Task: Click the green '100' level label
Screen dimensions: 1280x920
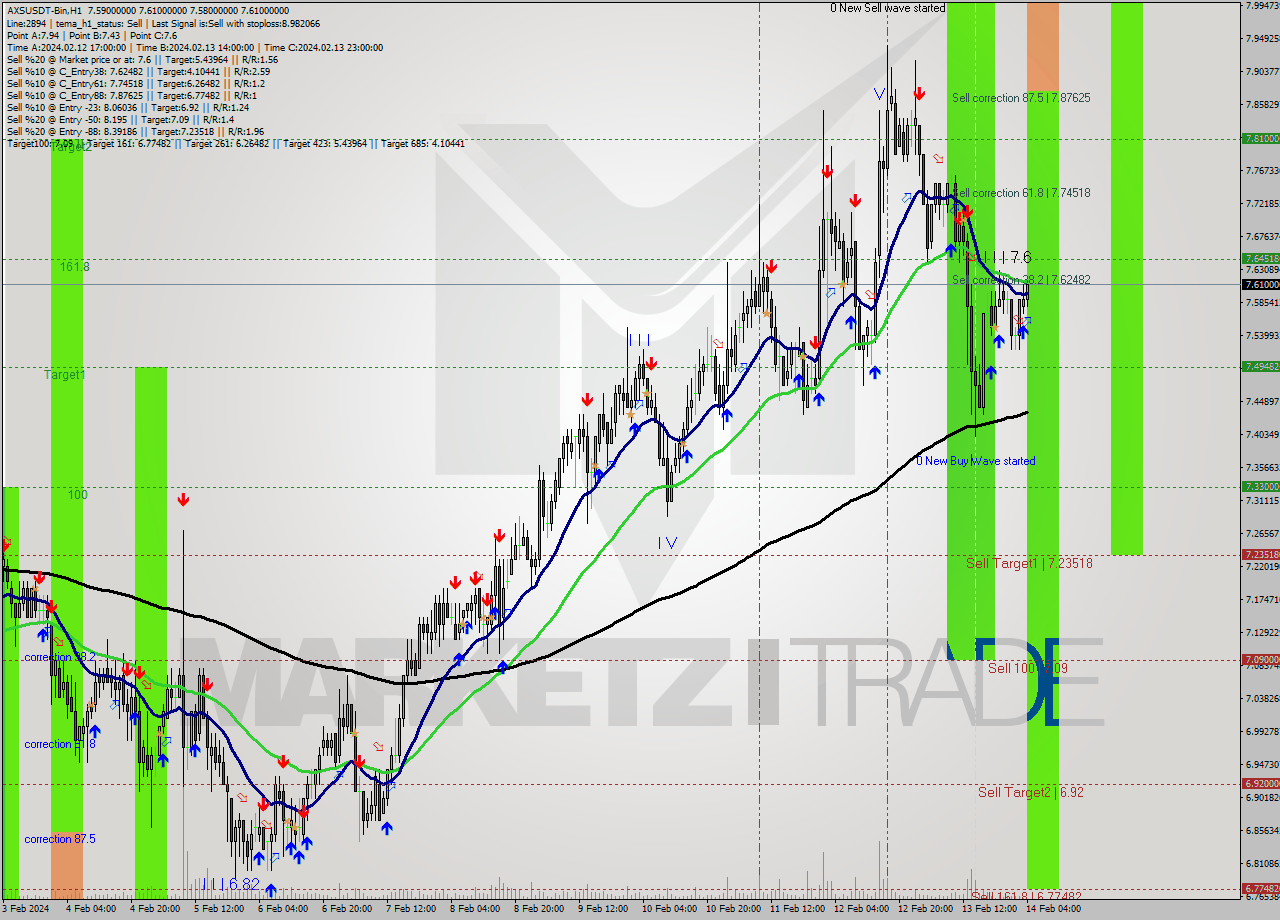Action: click(78, 495)
